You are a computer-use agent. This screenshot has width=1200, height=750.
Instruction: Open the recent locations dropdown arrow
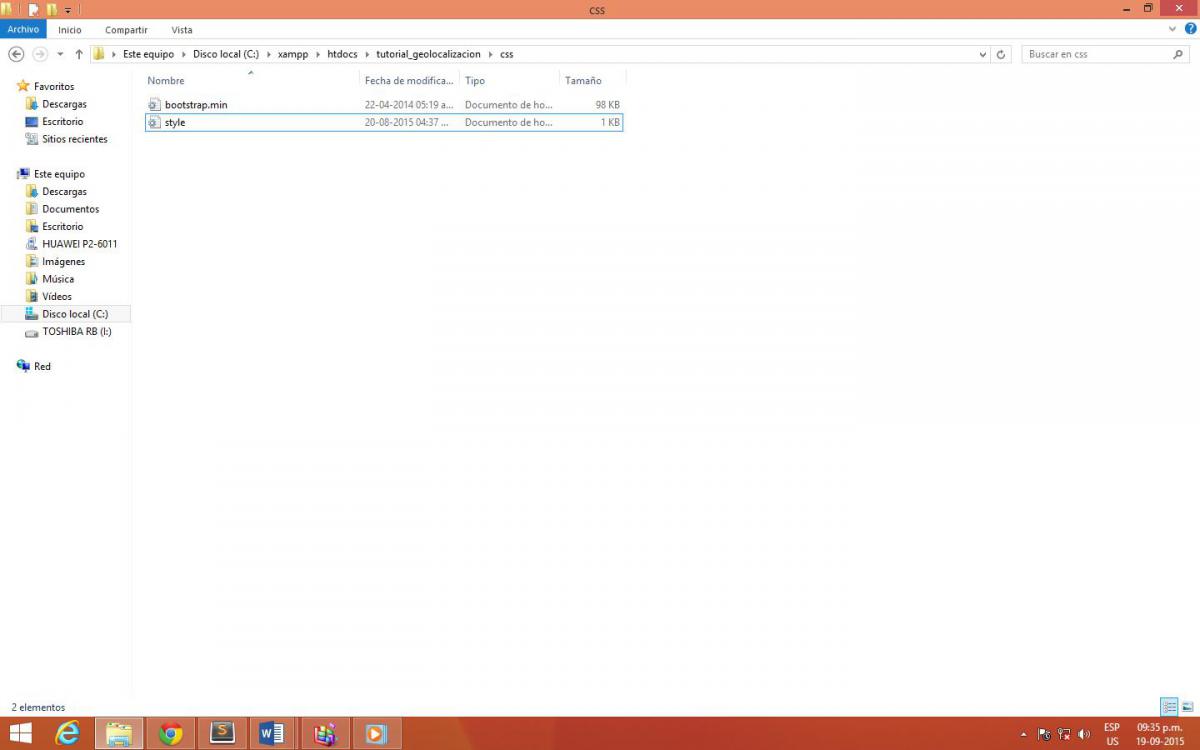pyautogui.click(x=60, y=54)
